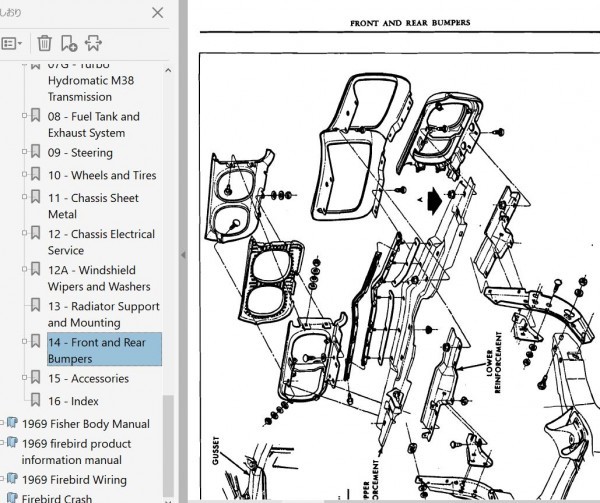Click the book icon beside 1969 Fisher Body Manual
Viewport: 600px width, 503px height.
[13, 422]
